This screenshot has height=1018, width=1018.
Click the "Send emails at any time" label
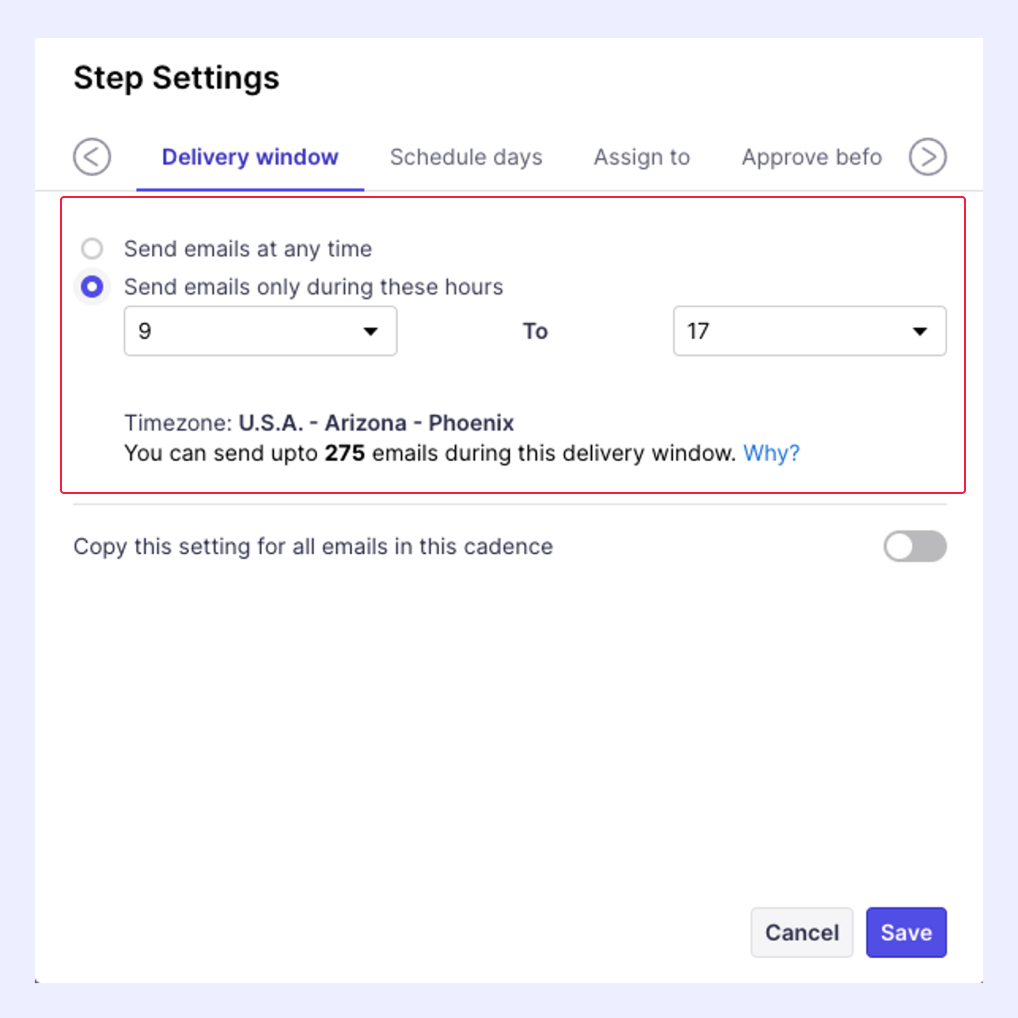248,249
